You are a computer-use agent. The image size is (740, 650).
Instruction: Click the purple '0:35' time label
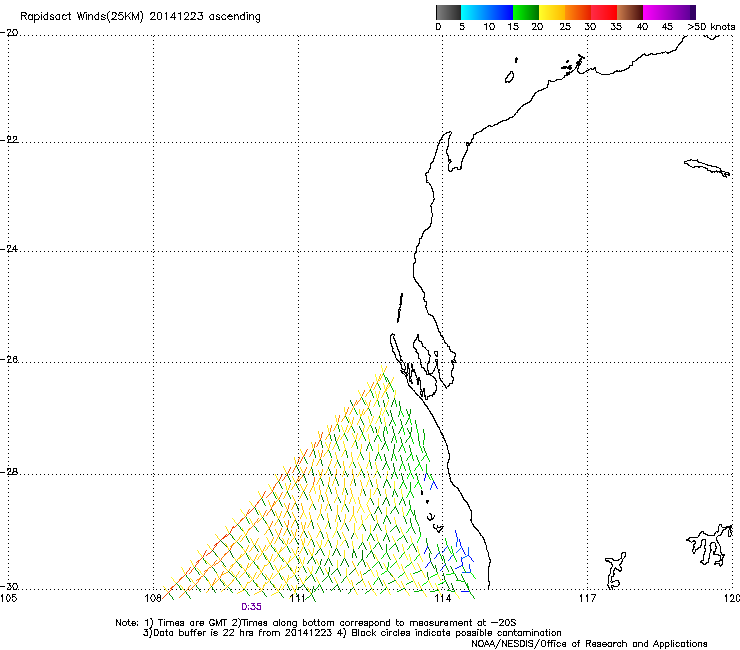point(251,607)
